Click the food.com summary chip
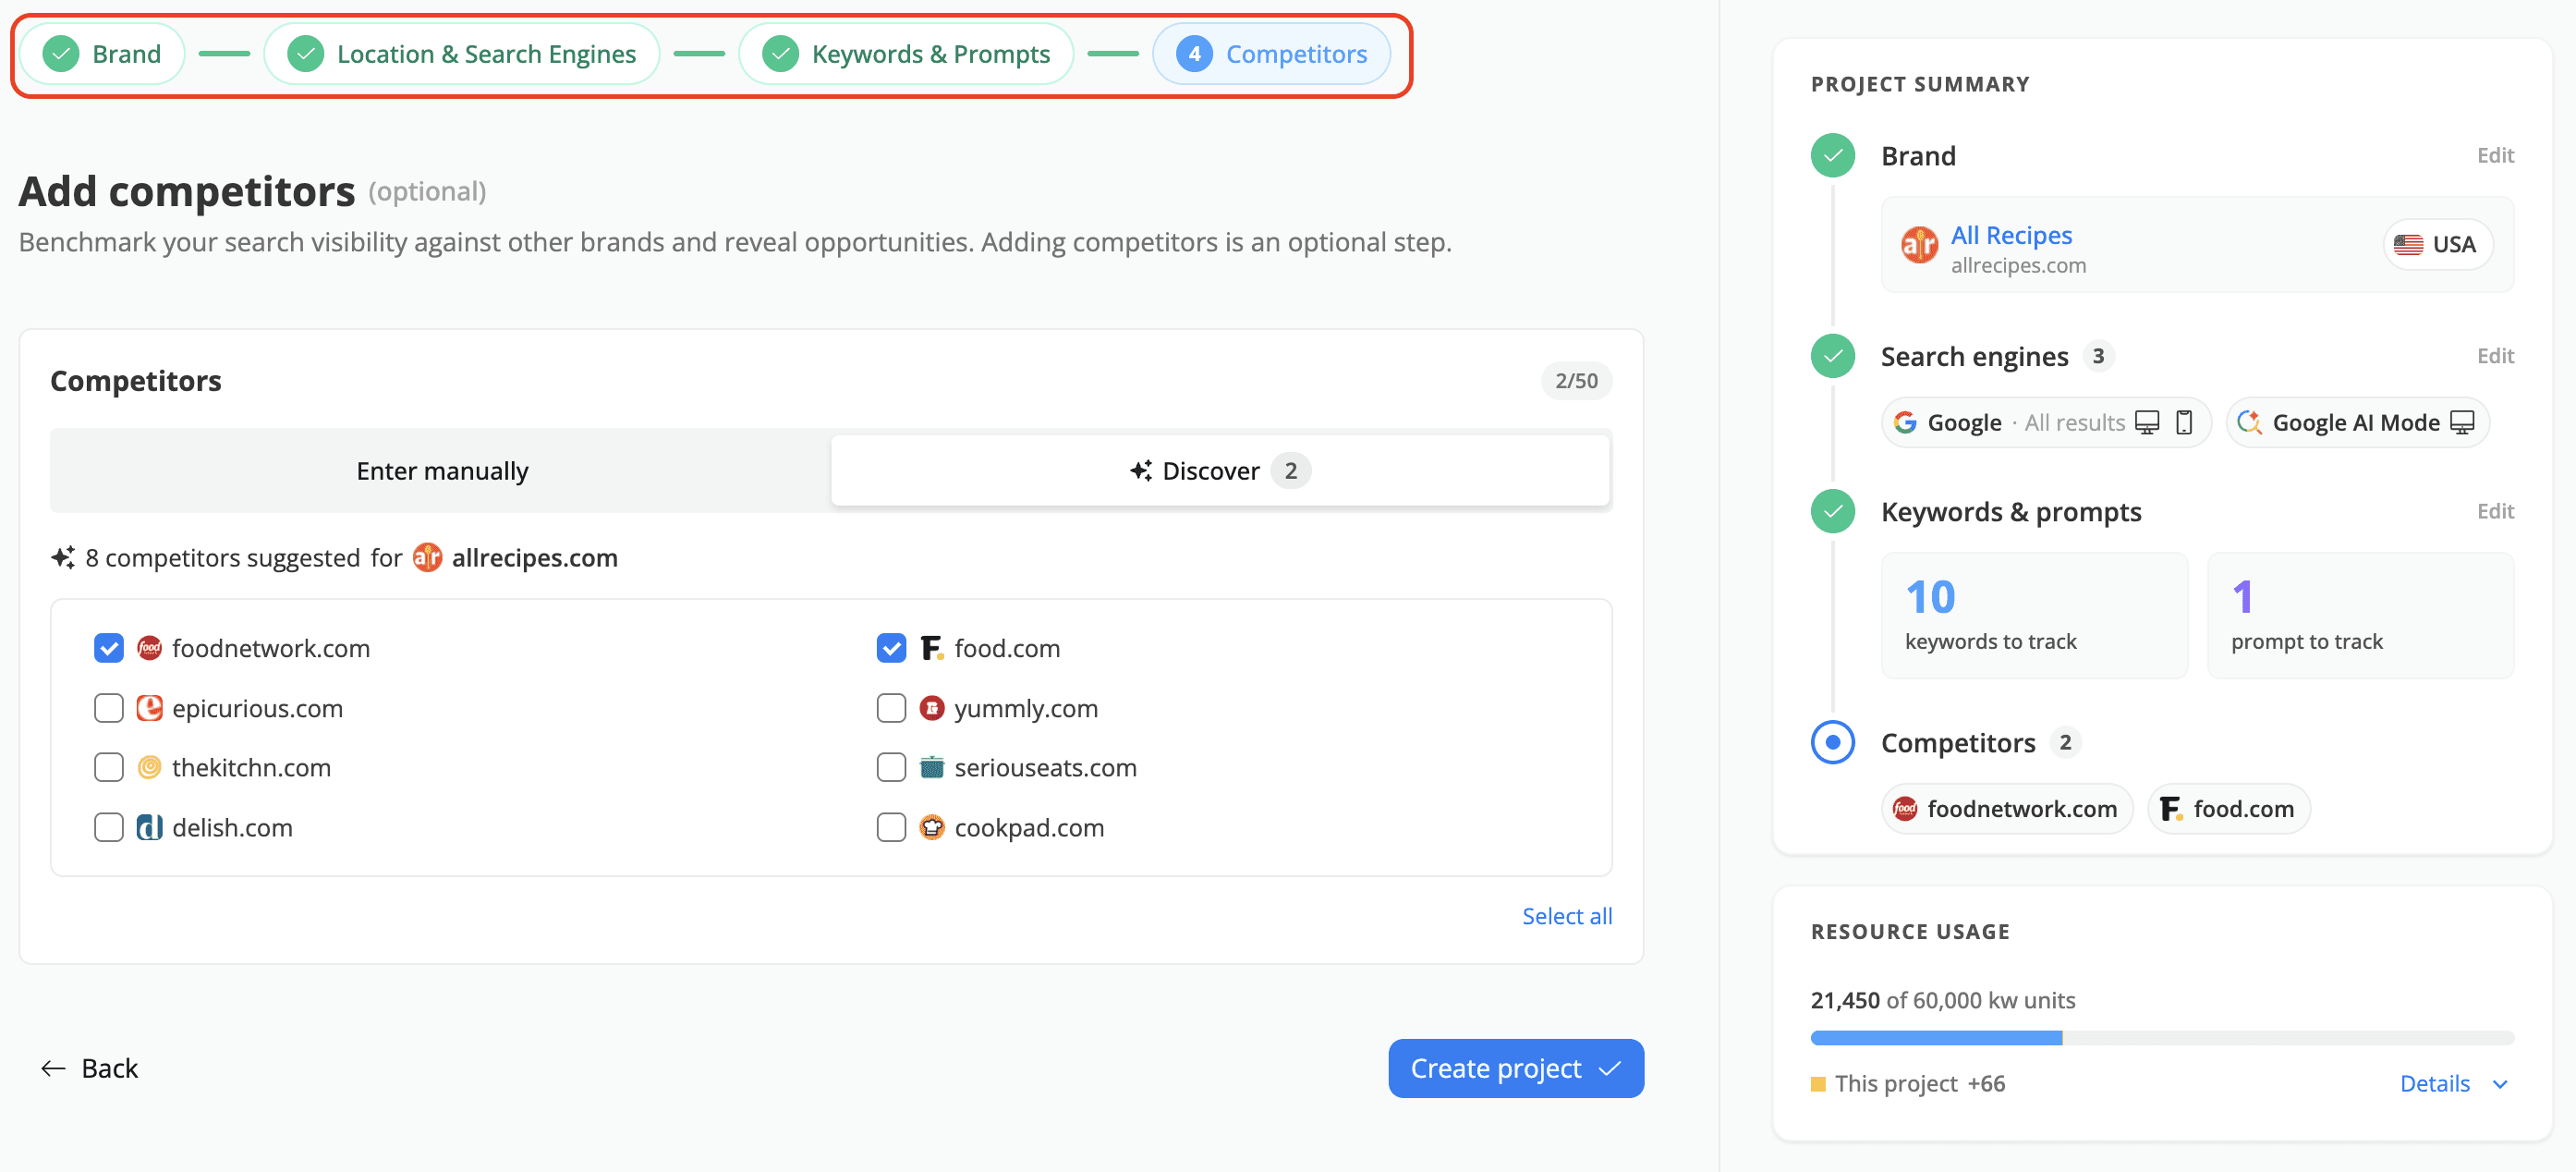 pyautogui.click(x=2228, y=808)
